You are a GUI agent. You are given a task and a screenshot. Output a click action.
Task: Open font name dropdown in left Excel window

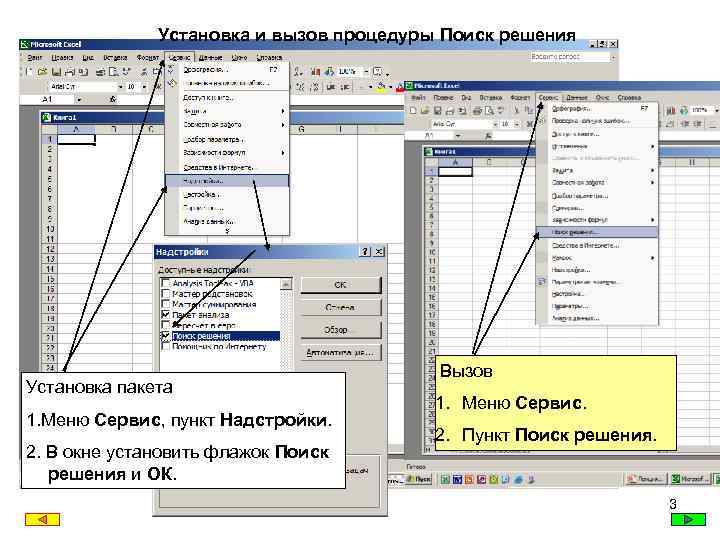120,86
